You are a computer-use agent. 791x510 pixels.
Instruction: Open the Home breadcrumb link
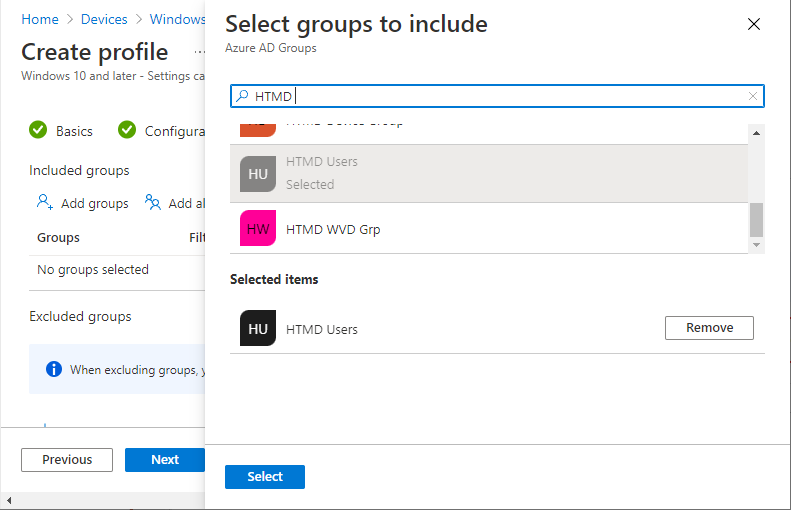point(40,19)
